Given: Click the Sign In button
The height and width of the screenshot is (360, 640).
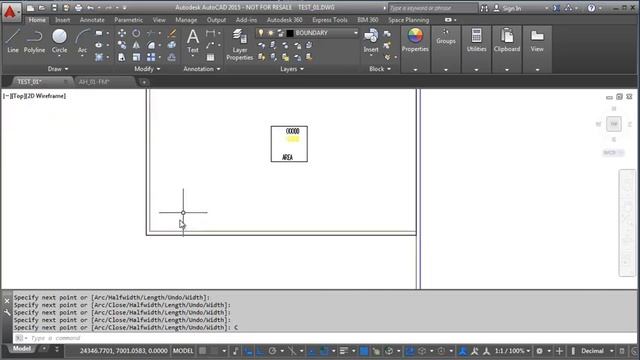Looking at the screenshot, I should pos(507,8).
